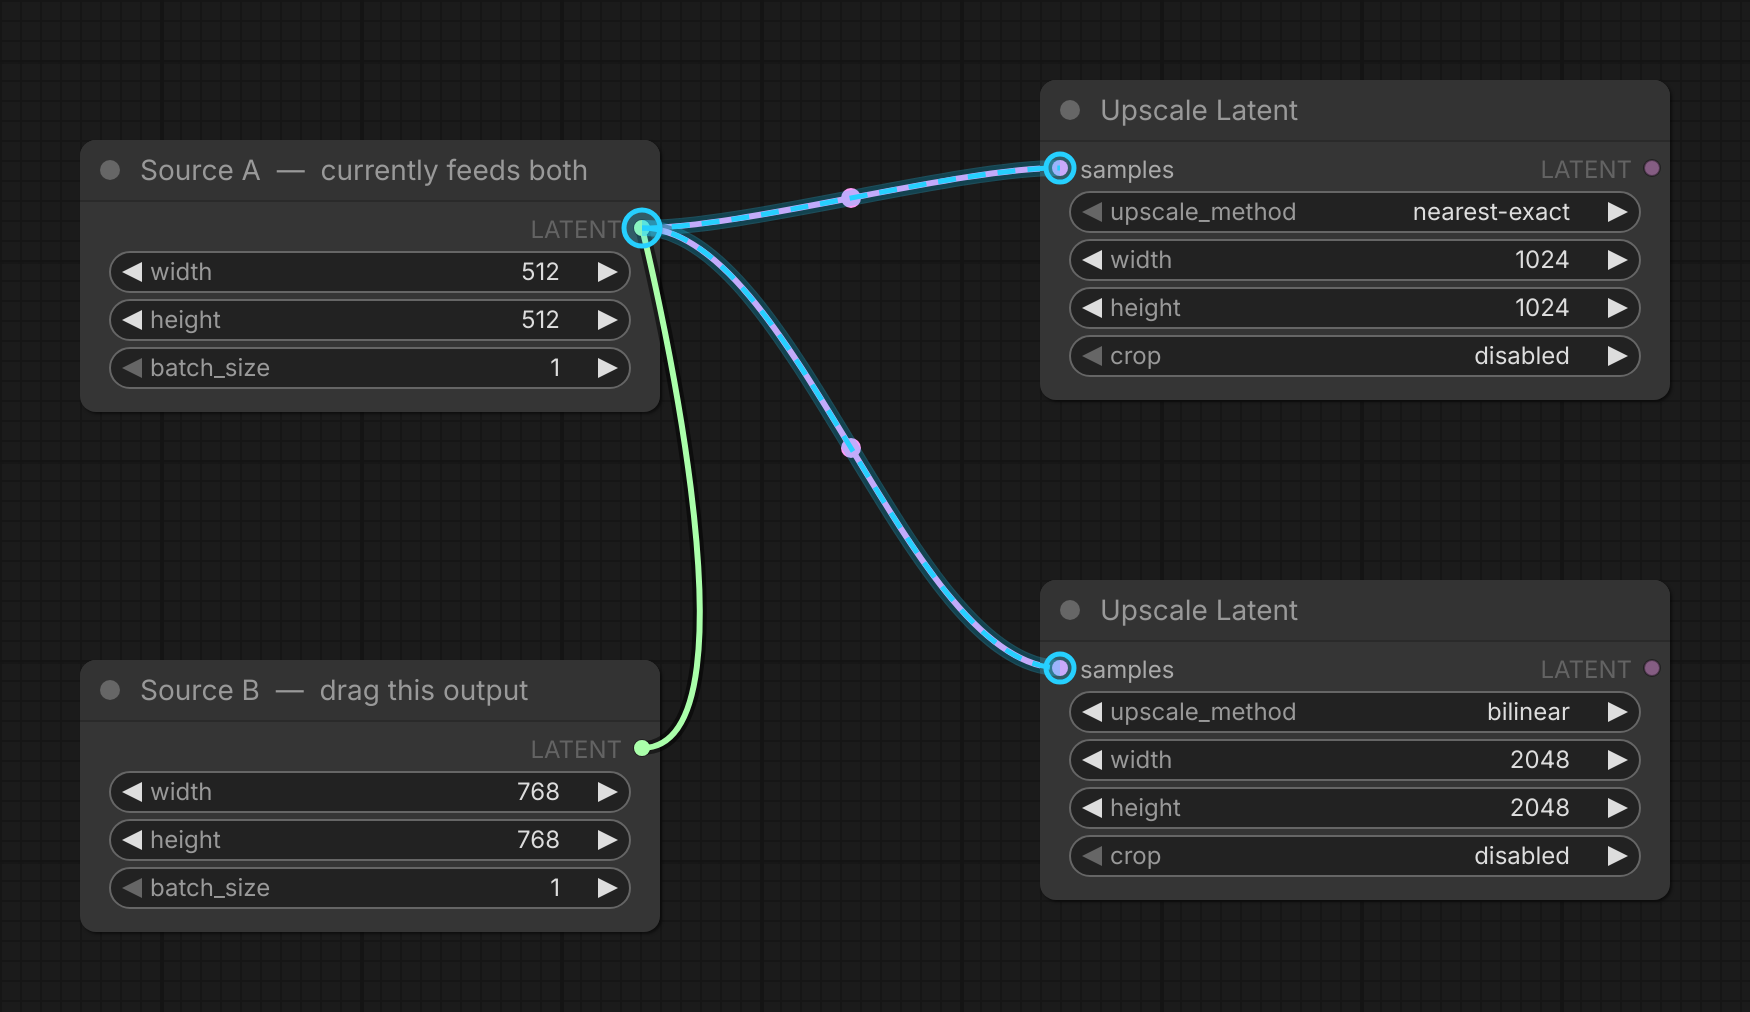Decrease Source B batch_size with left arrow
Image resolution: width=1750 pixels, height=1012 pixels.
pos(132,888)
